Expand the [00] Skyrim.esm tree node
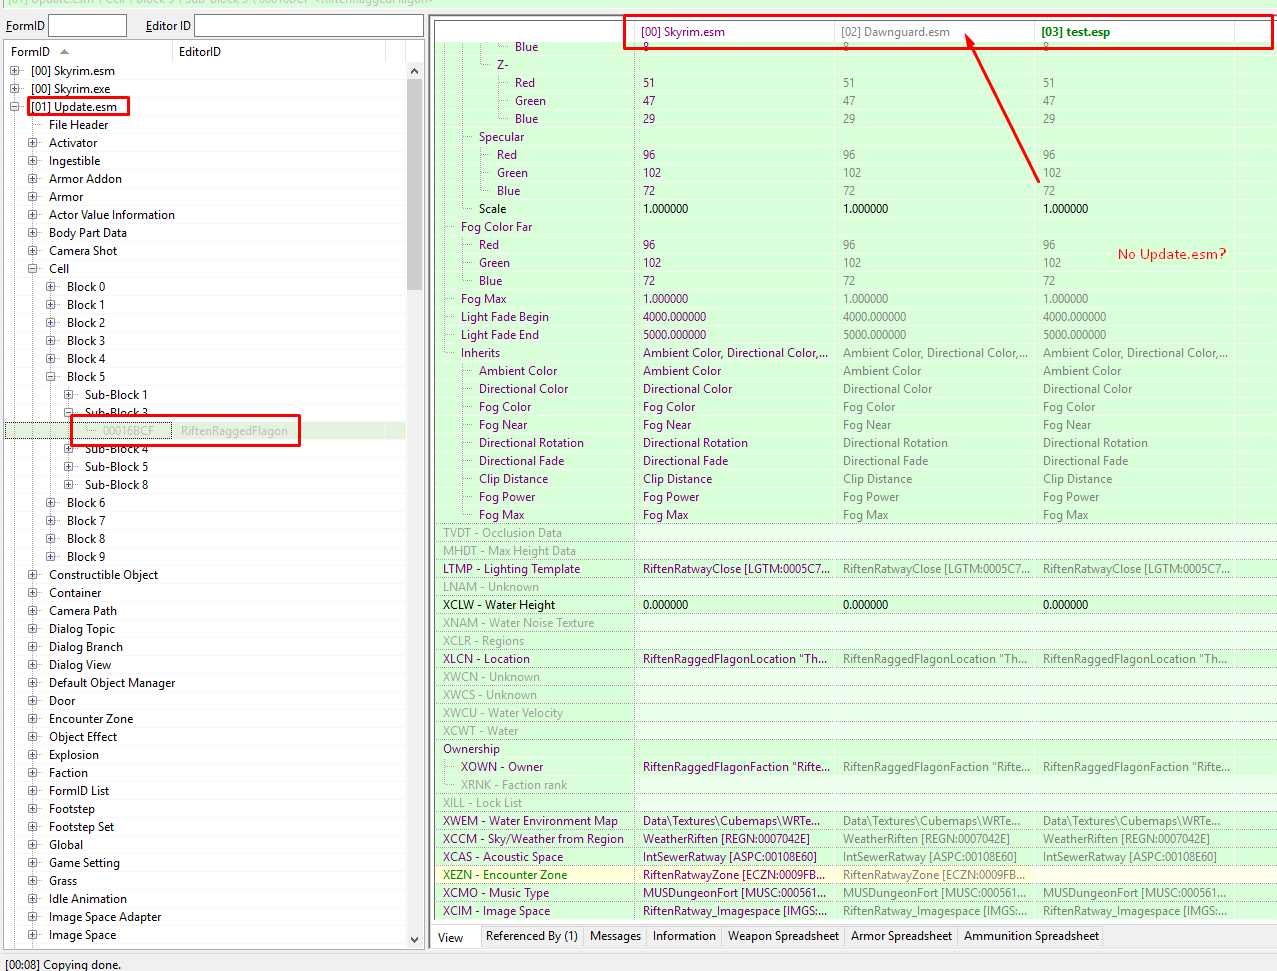This screenshot has height=971, width=1277. 15,71
